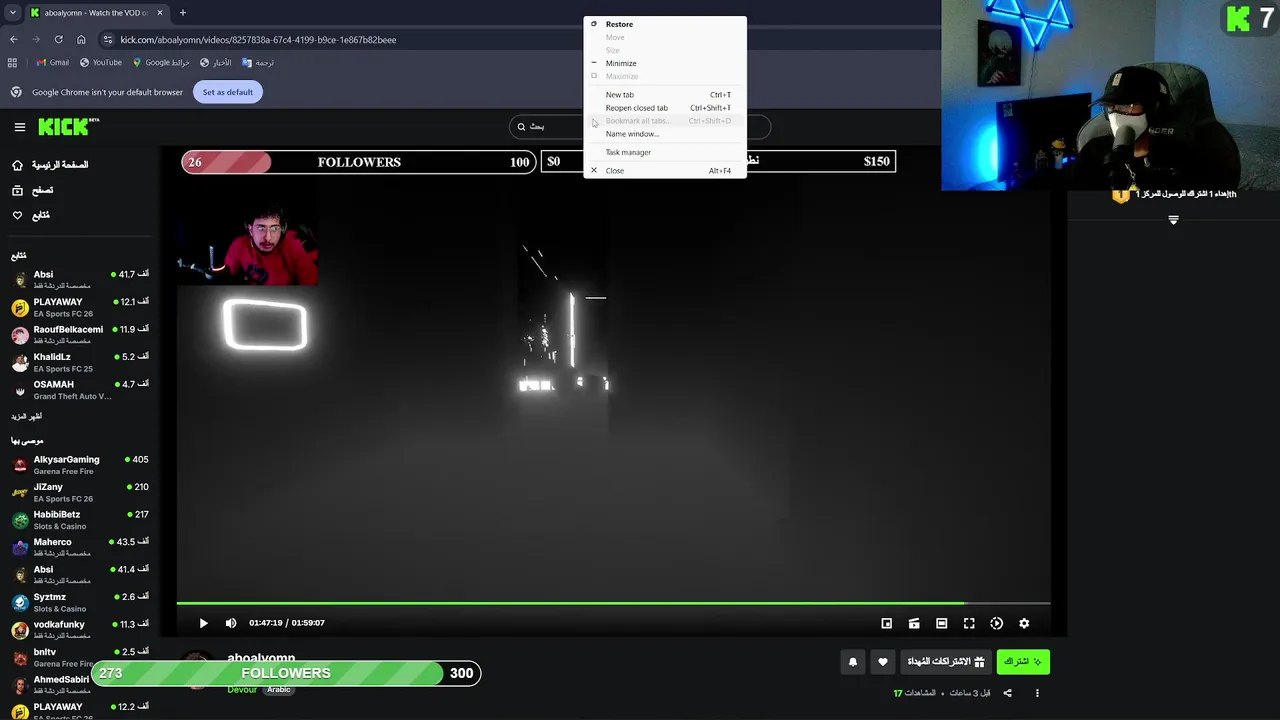View site information icon in address bar

[x=108, y=40]
